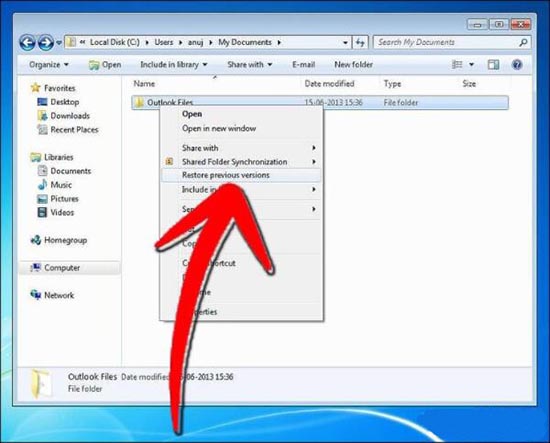The width and height of the screenshot is (550, 443).
Task: Select Local Disk (C:) in address path
Action: [115, 42]
